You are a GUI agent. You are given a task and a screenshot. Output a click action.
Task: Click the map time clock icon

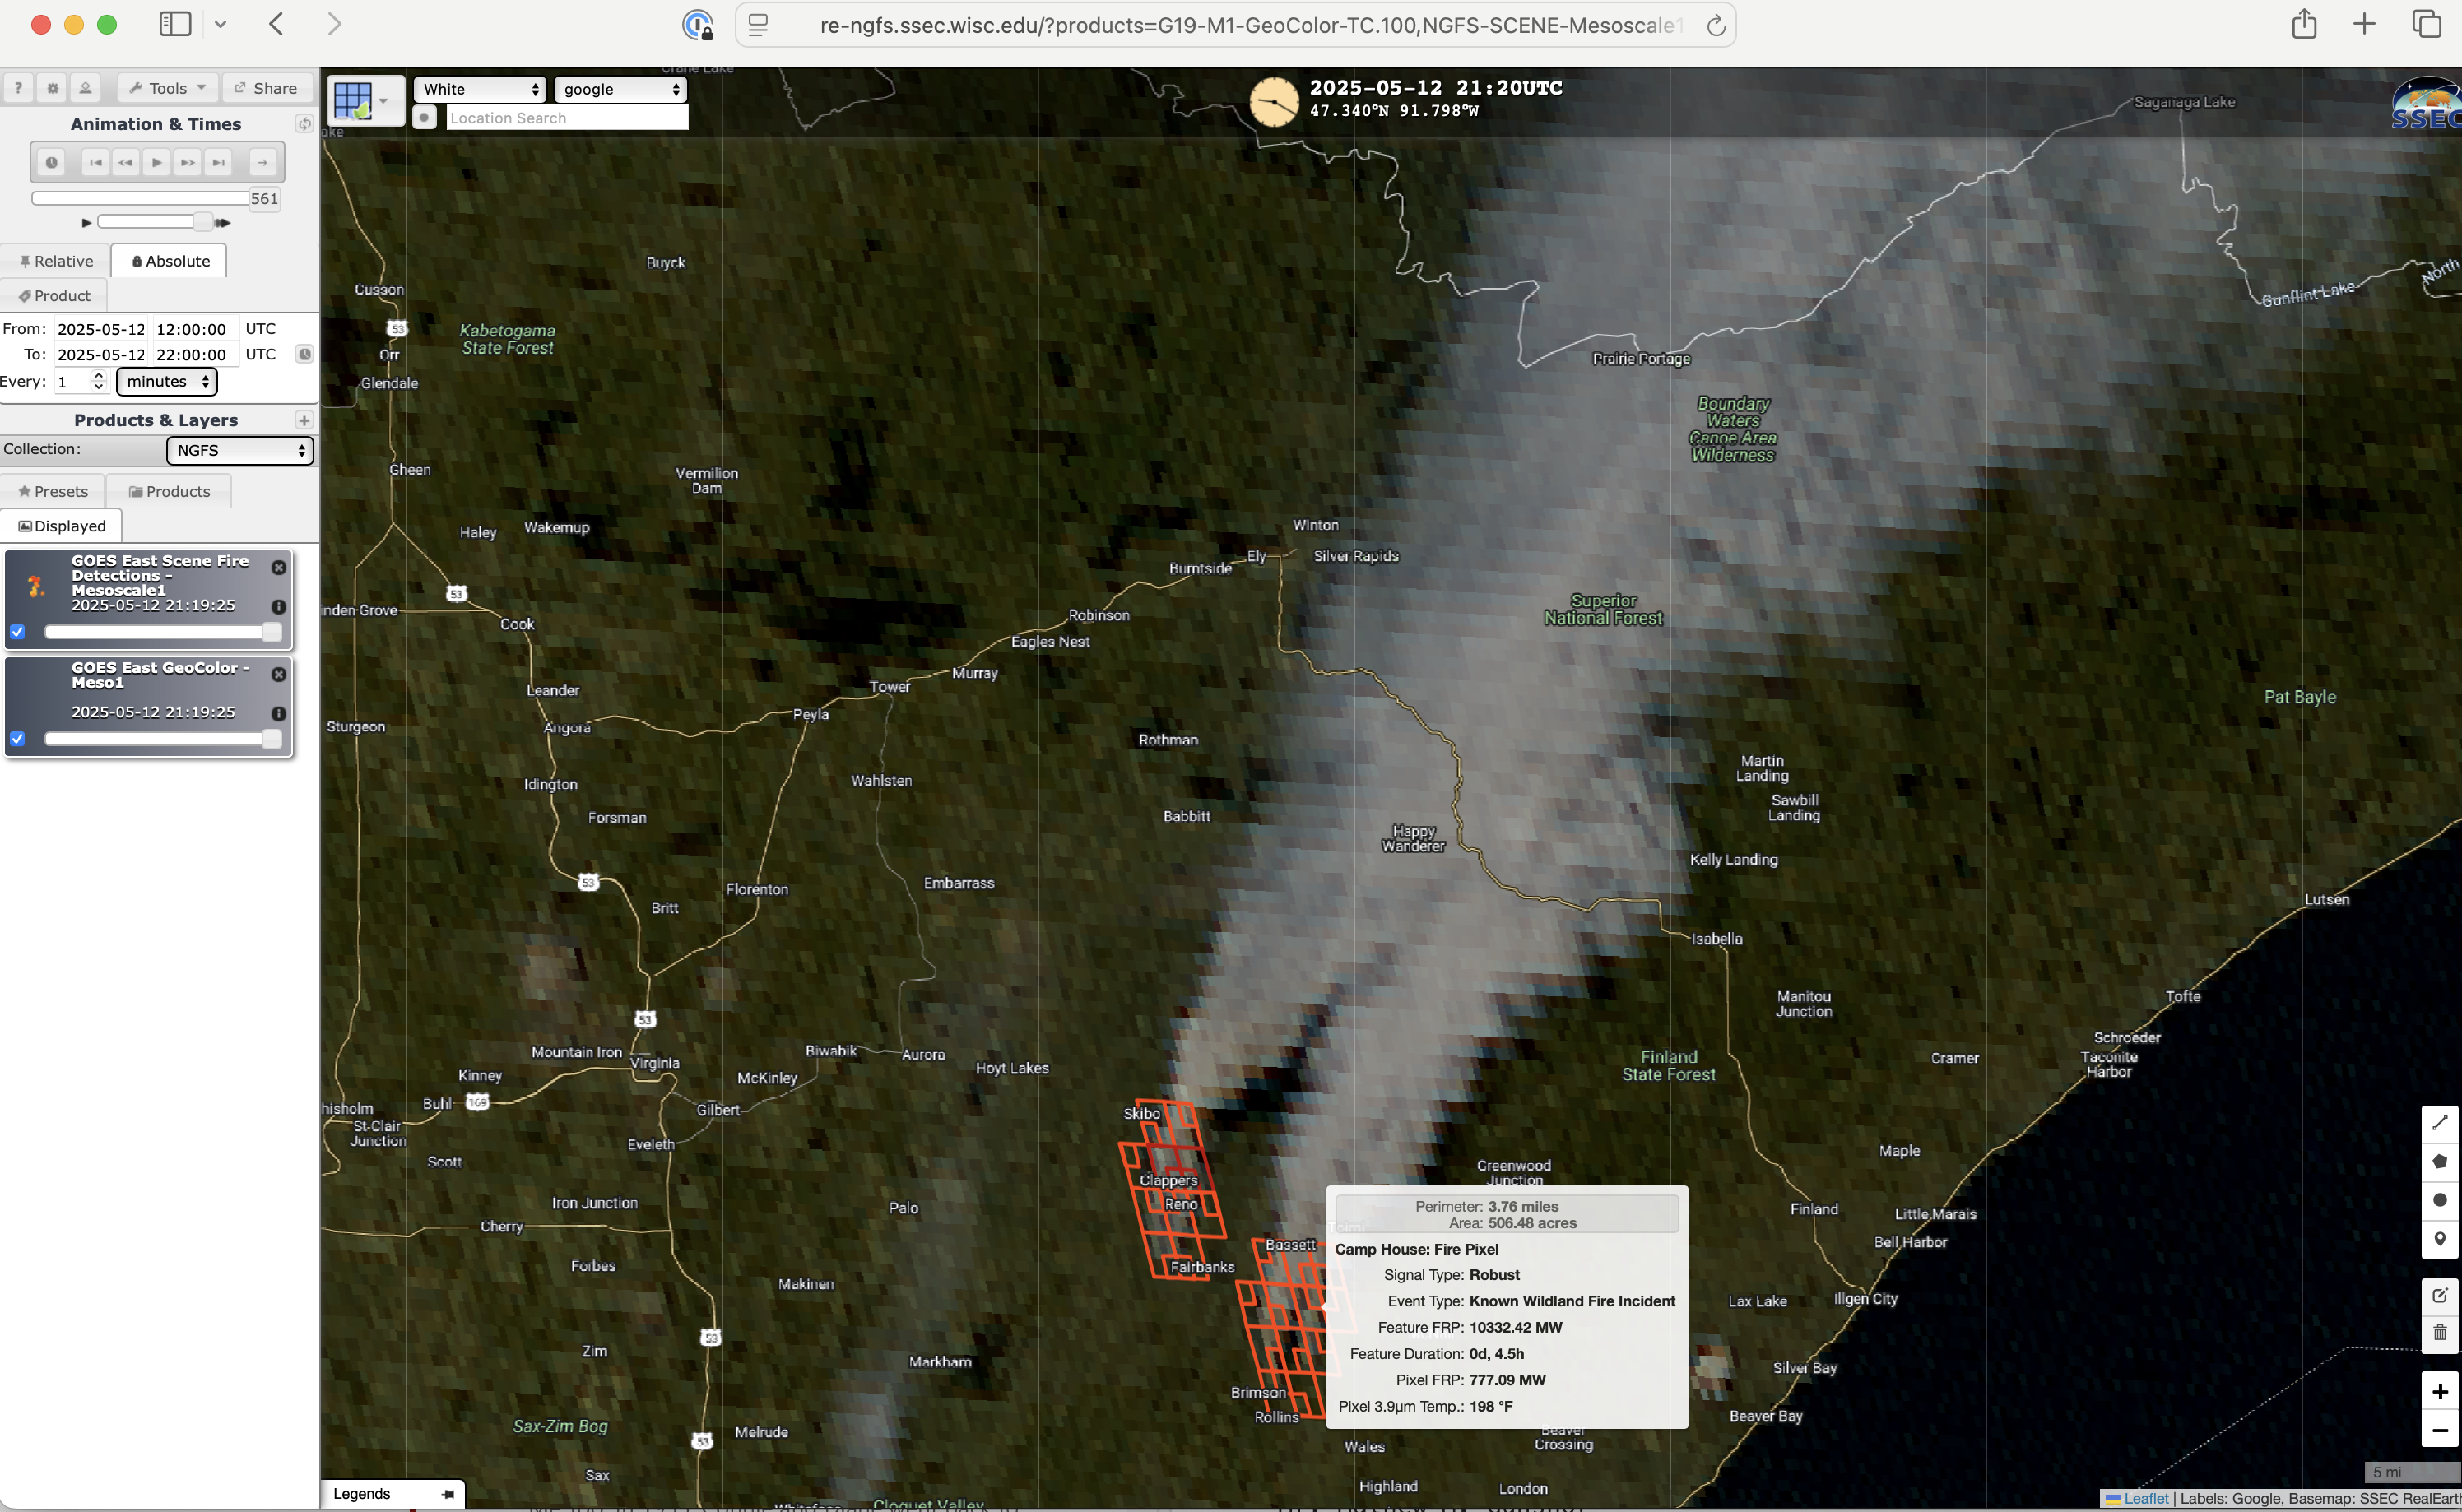pyautogui.click(x=1273, y=102)
